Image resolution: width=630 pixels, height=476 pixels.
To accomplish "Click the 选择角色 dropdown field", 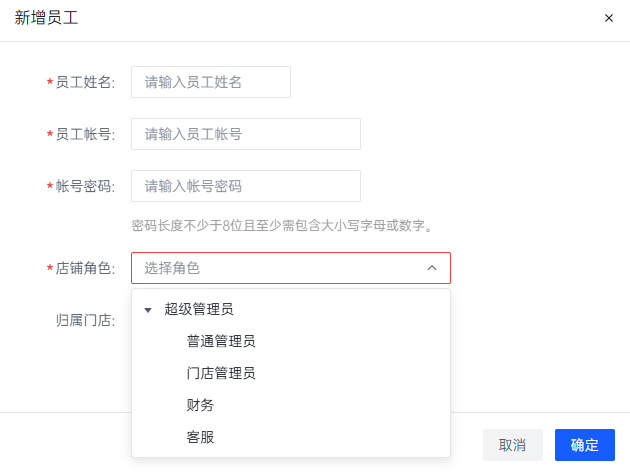I will point(280,268).
